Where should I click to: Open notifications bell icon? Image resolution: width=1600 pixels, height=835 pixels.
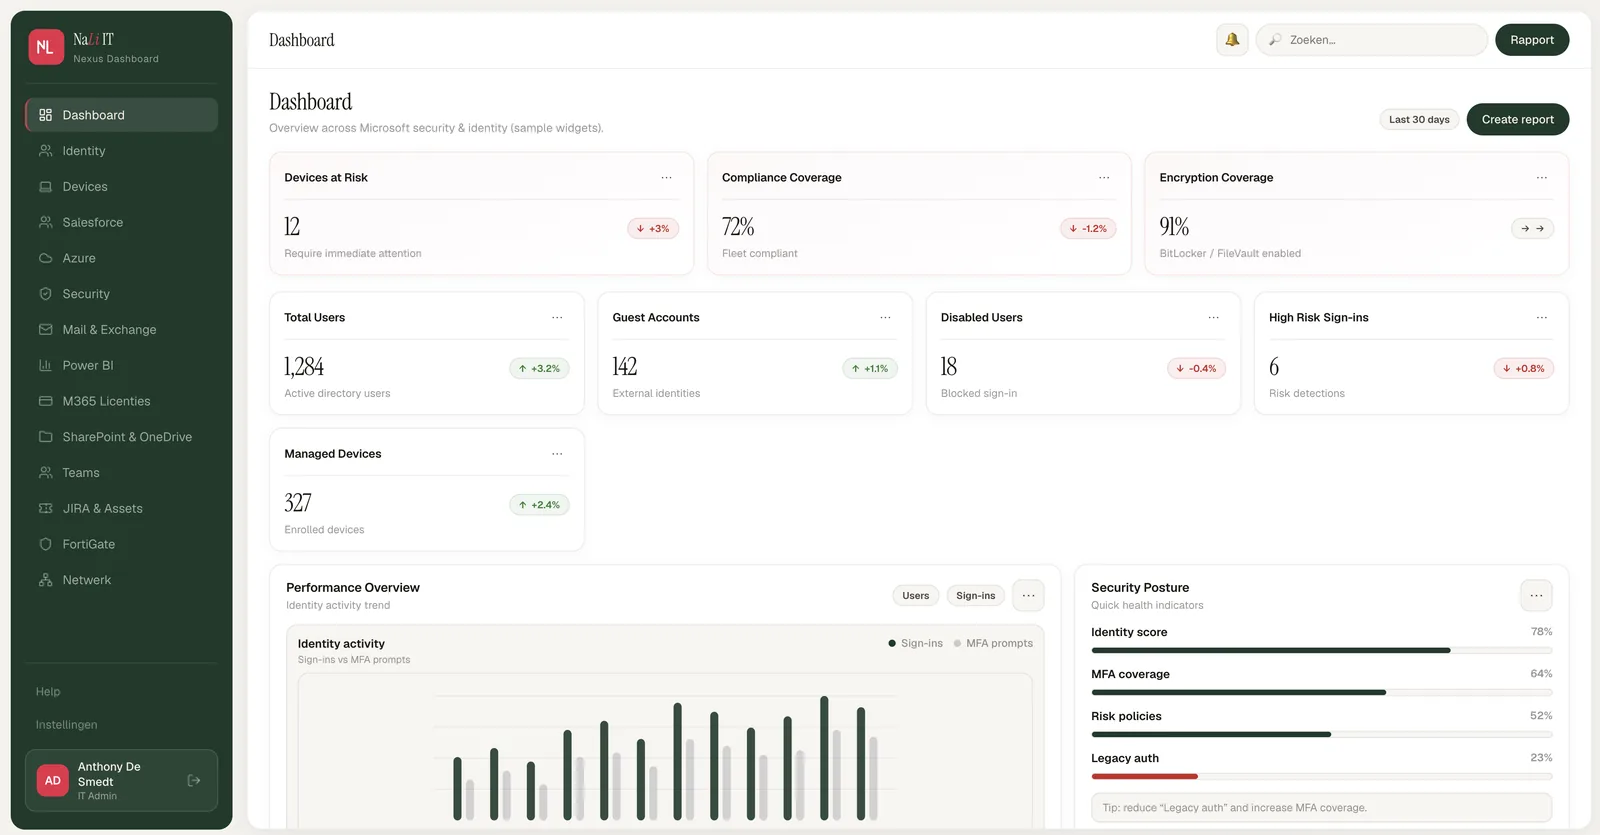tap(1232, 40)
